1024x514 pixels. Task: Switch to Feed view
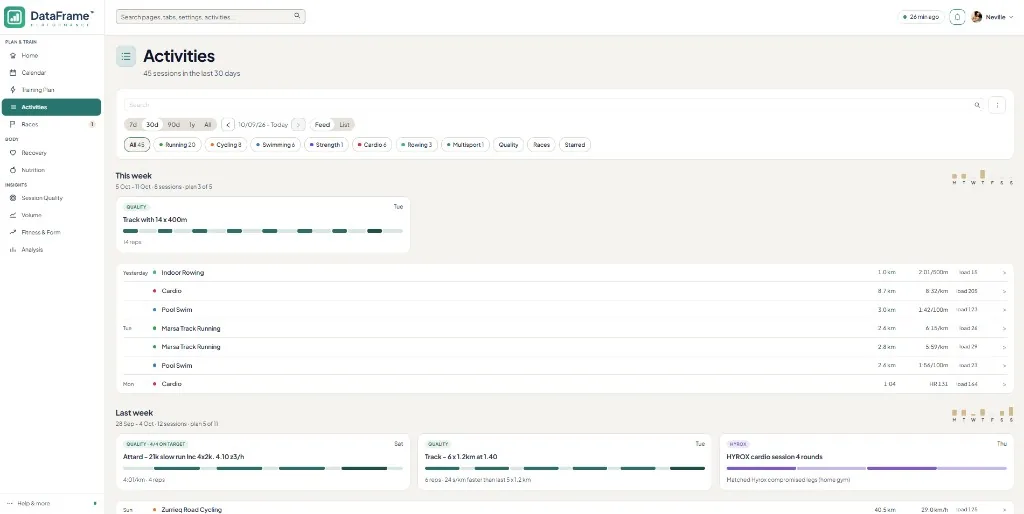point(322,125)
